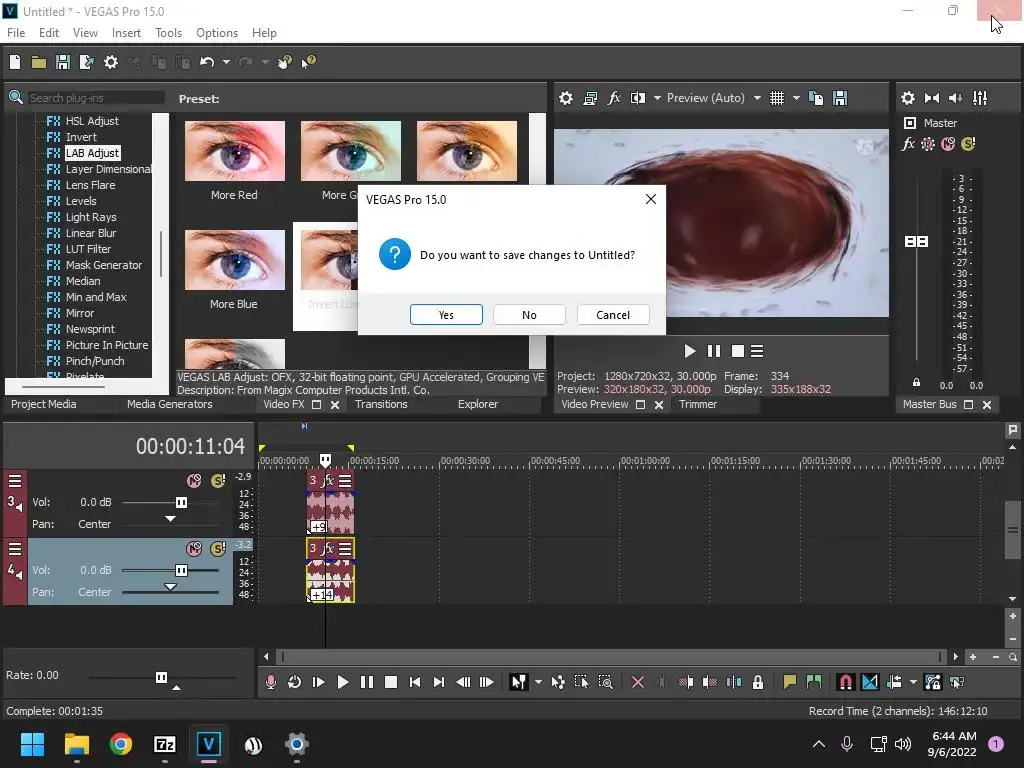The image size is (1024, 768).
Task: Click Yes to save changes
Action: coord(446,315)
